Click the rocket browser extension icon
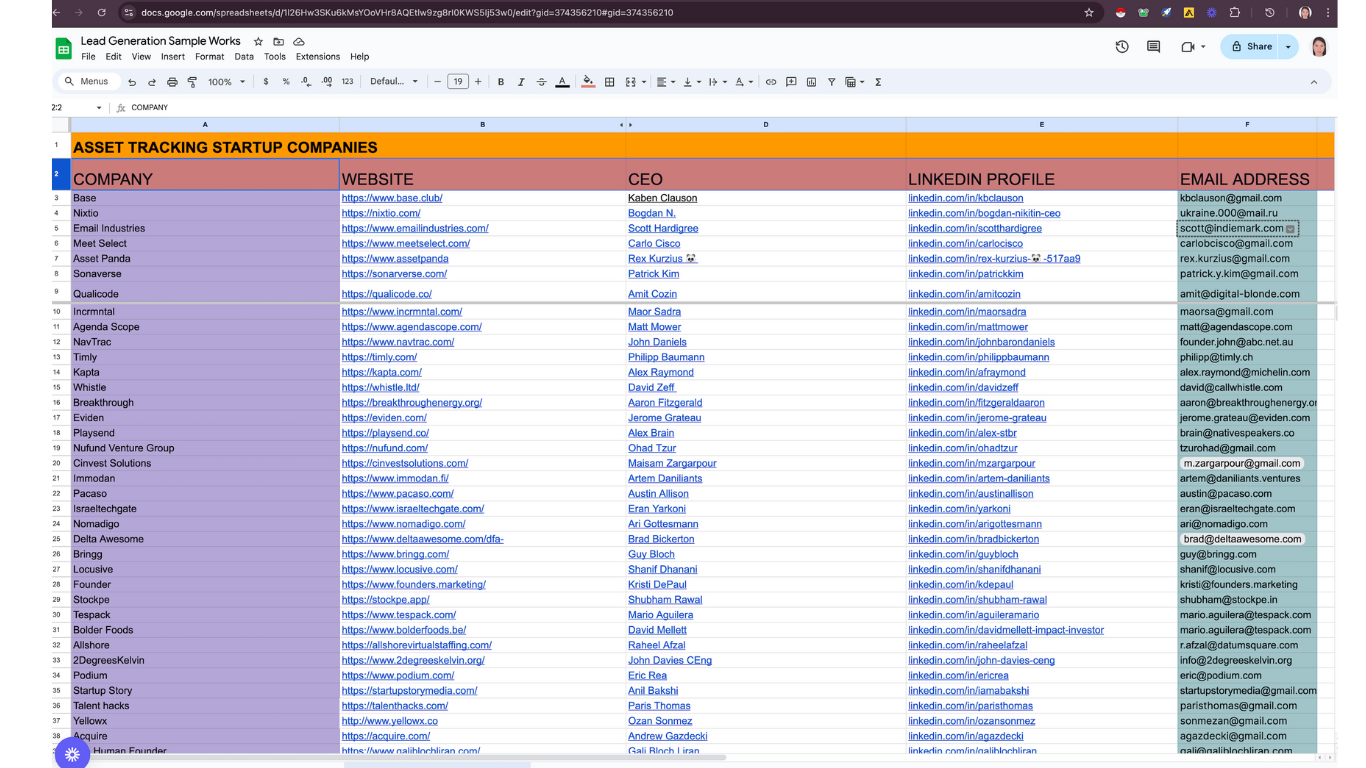The image size is (1366, 768). pyautogui.click(x=1166, y=12)
